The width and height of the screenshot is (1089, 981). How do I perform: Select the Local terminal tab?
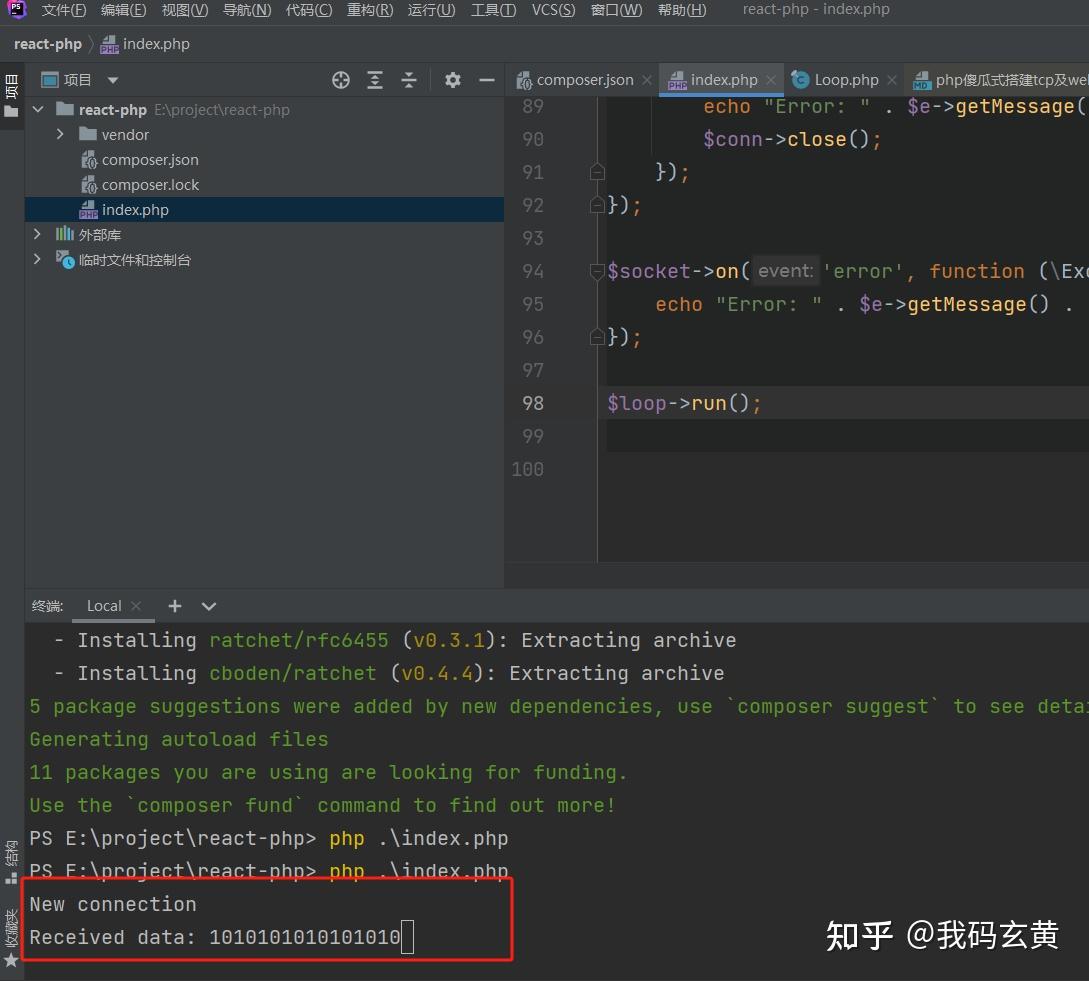(x=103, y=605)
